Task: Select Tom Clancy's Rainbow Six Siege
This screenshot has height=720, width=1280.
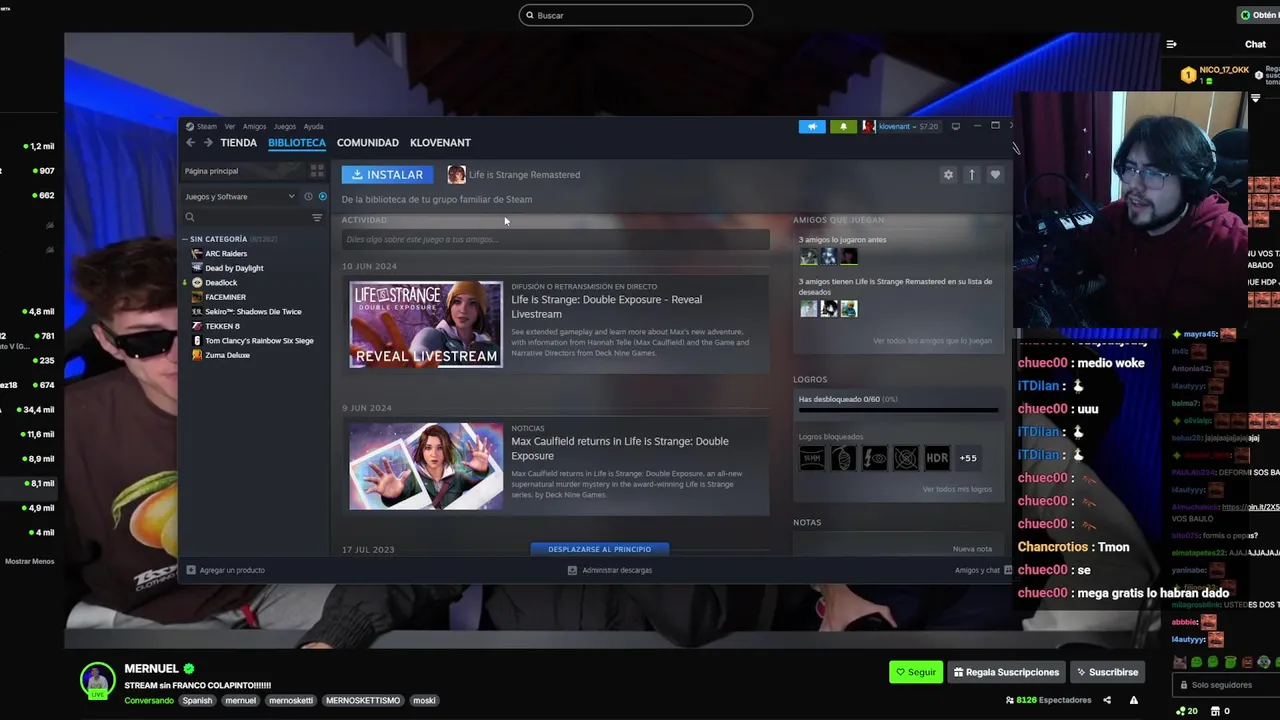Action: [259, 341]
